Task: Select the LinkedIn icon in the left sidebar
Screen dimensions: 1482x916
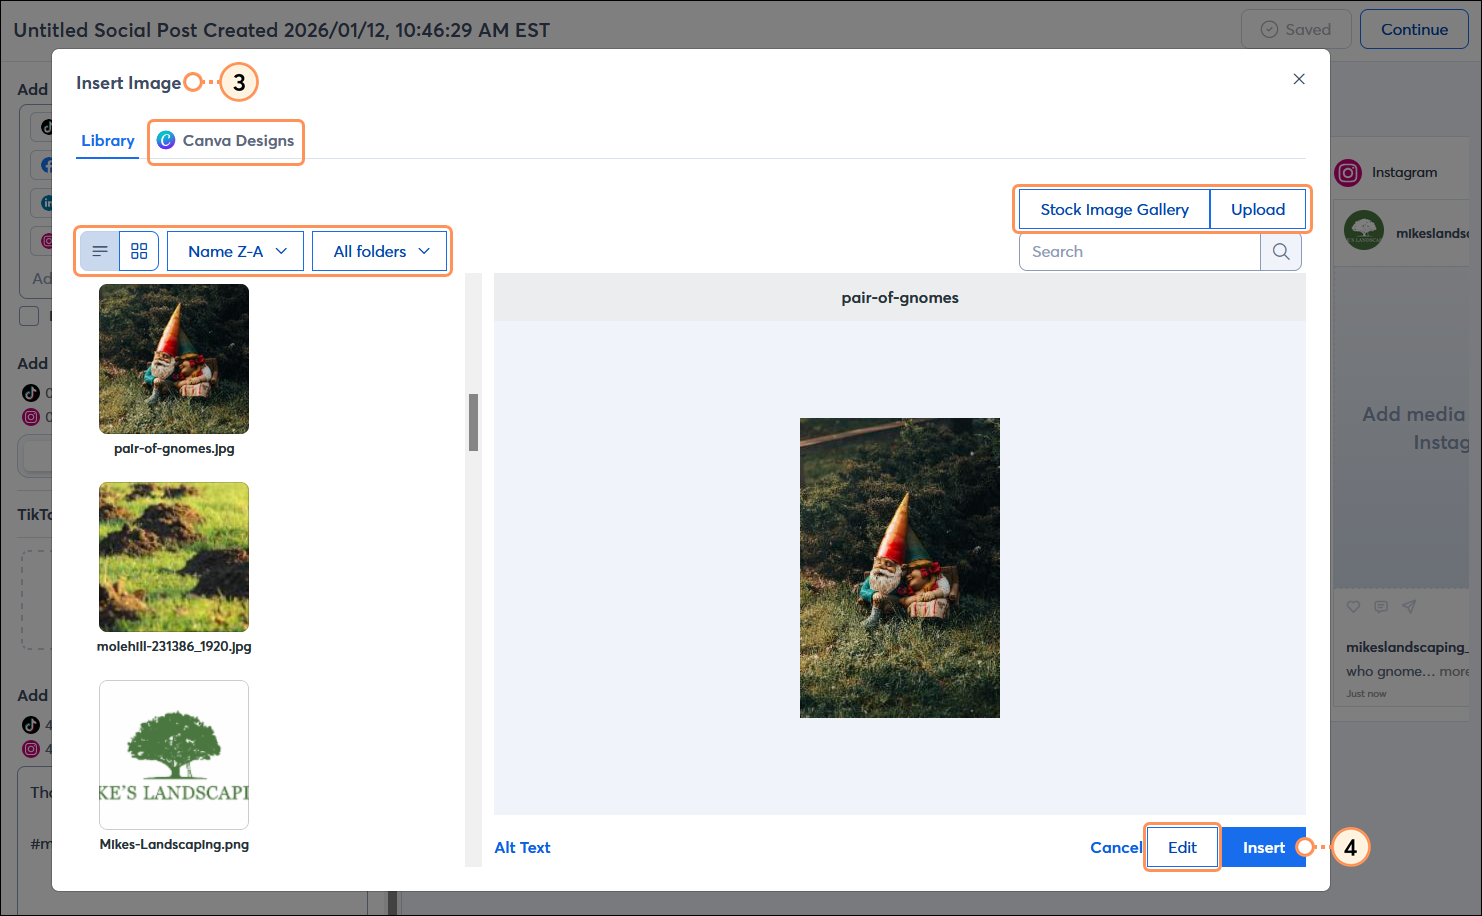Action: tap(47, 202)
